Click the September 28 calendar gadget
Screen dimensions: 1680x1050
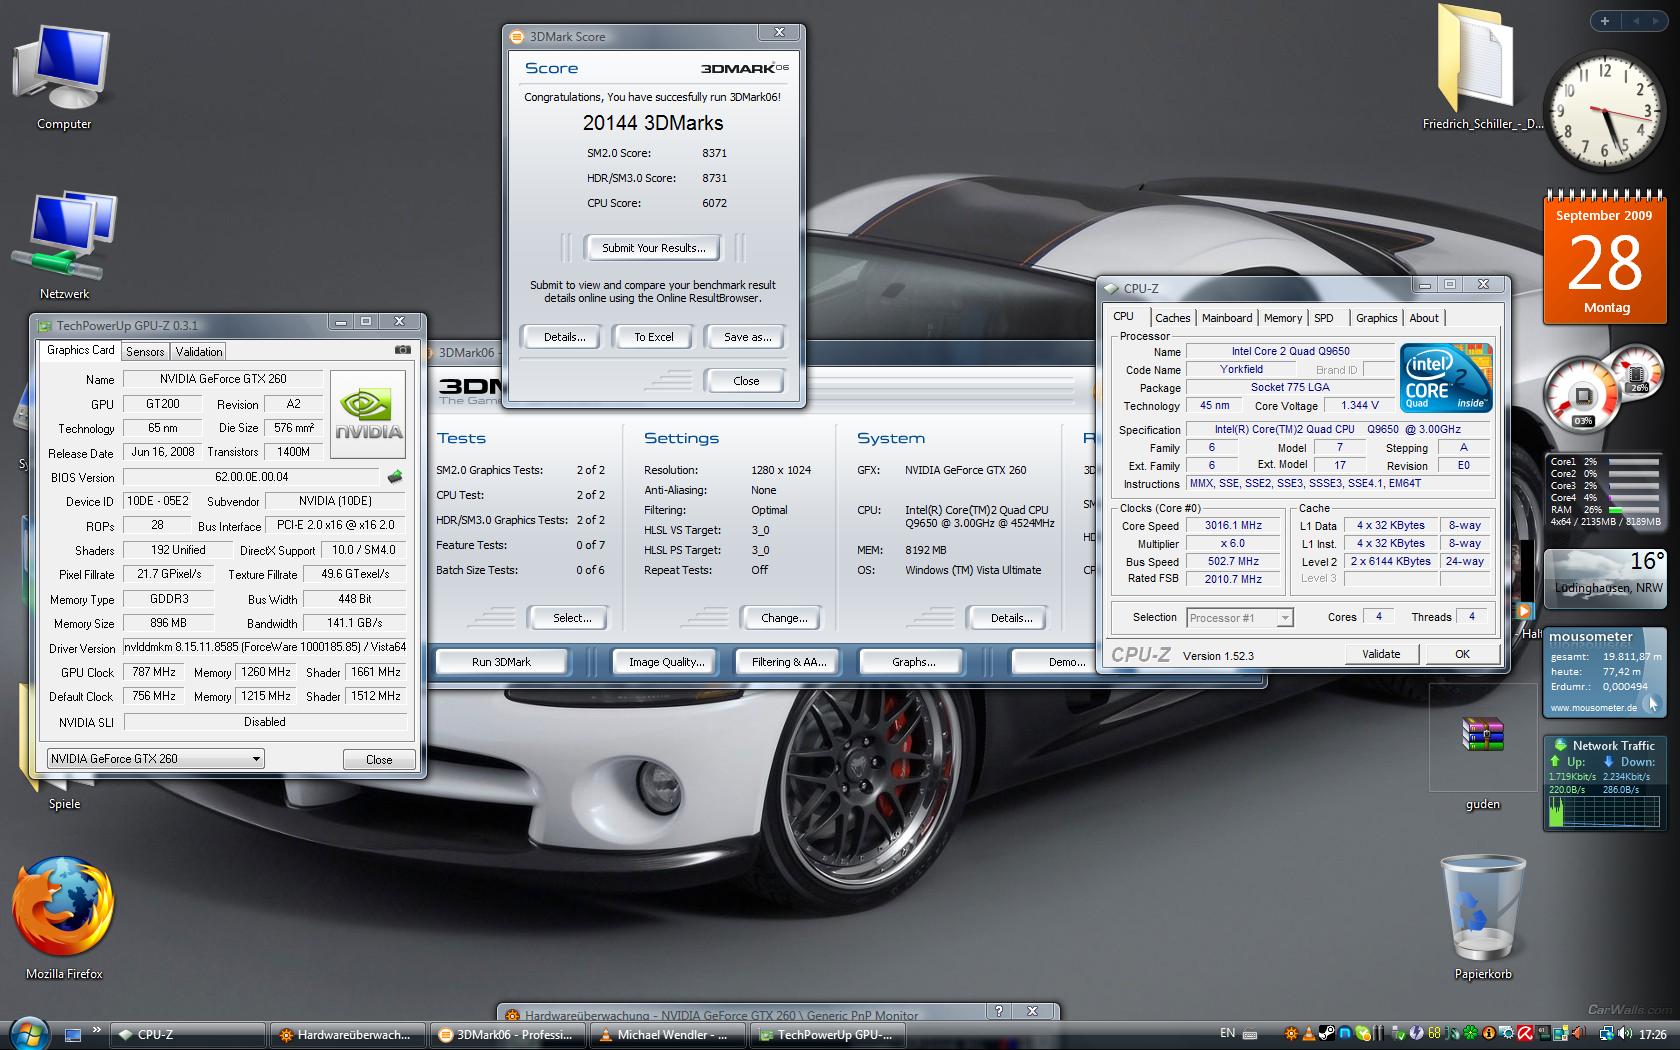coord(1605,260)
